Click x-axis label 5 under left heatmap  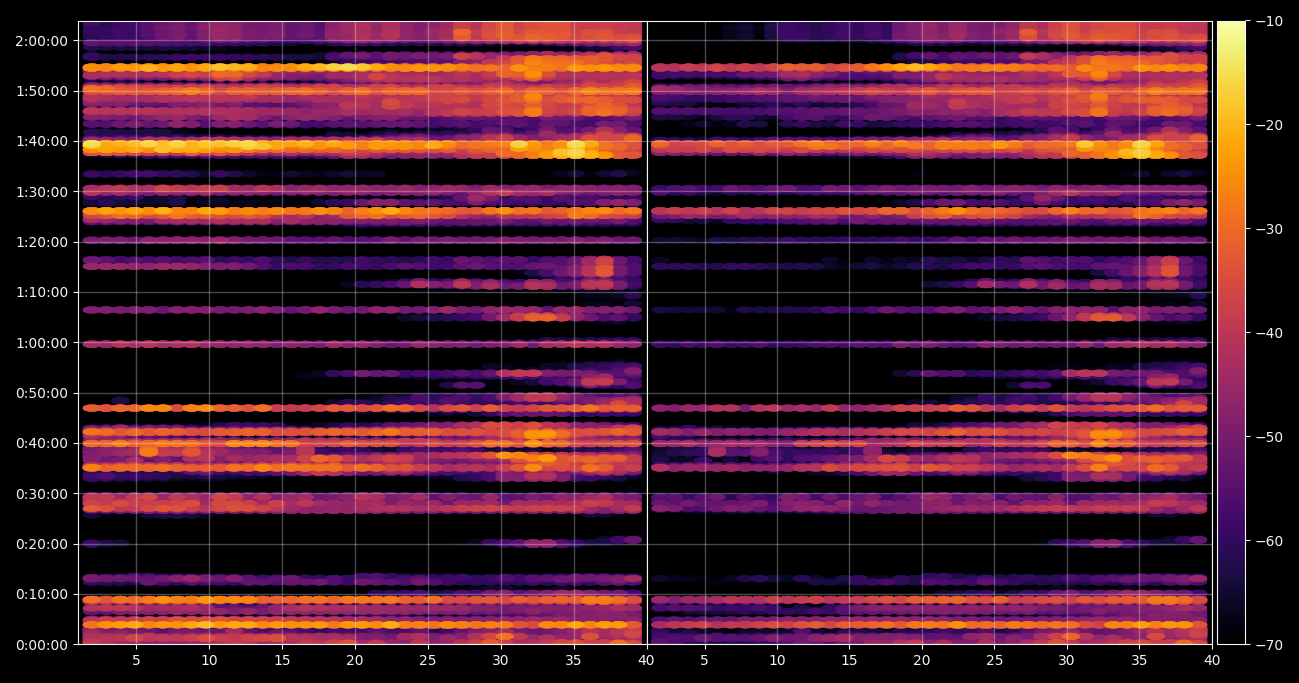[x=136, y=660]
